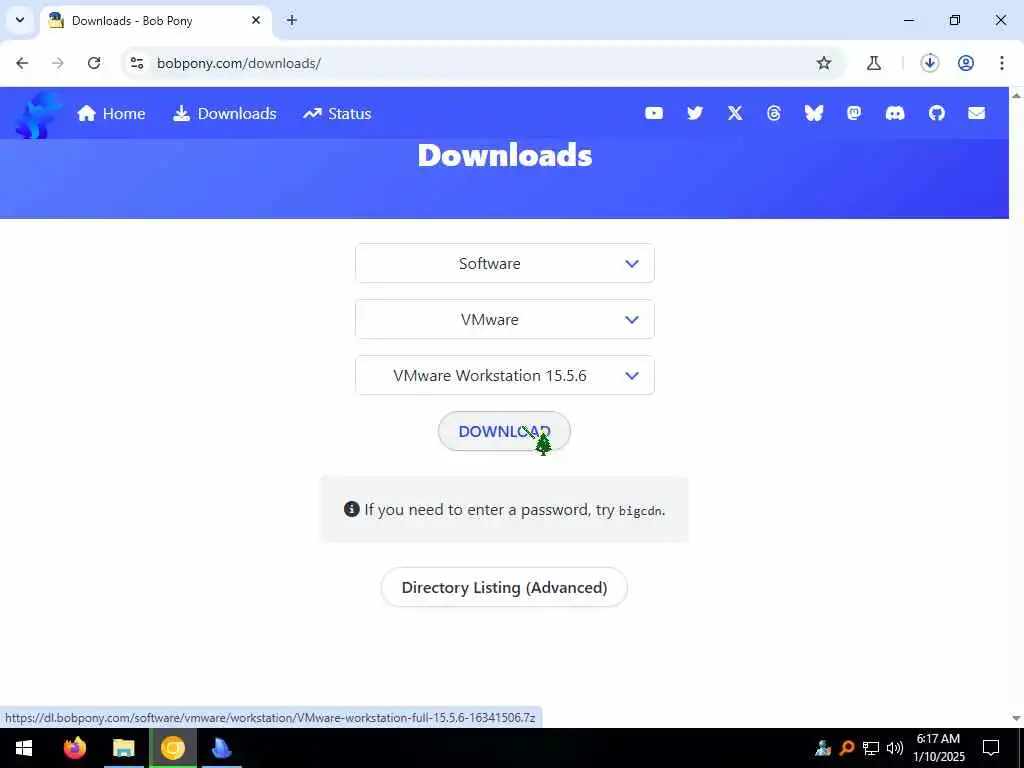Show Chrome downloads popup
Viewport: 1024px width, 768px height.
[929, 63]
